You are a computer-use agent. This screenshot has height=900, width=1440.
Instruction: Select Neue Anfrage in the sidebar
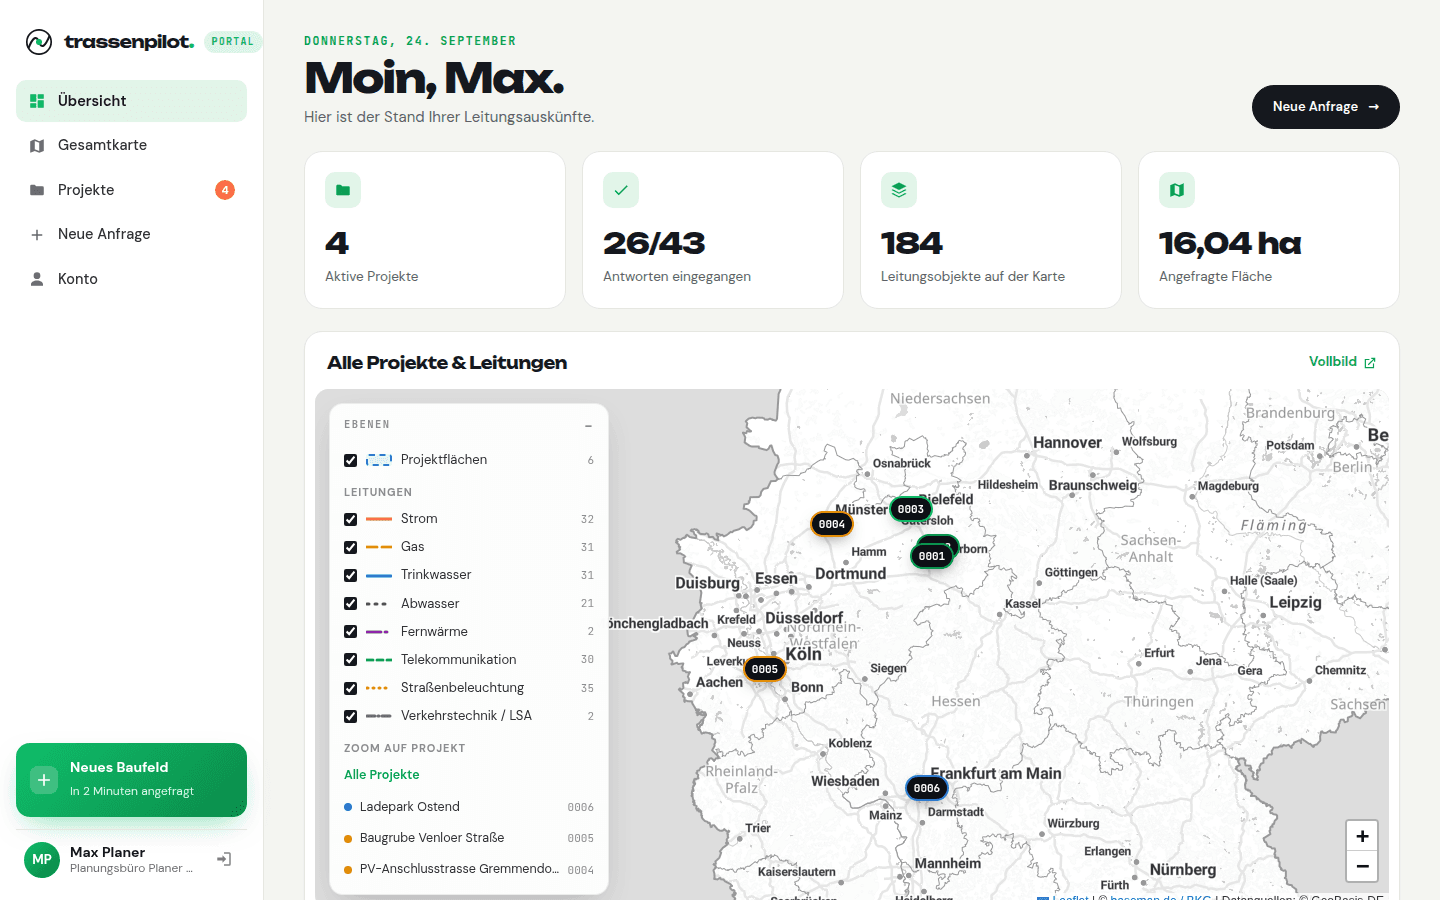click(x=131, y=234)
